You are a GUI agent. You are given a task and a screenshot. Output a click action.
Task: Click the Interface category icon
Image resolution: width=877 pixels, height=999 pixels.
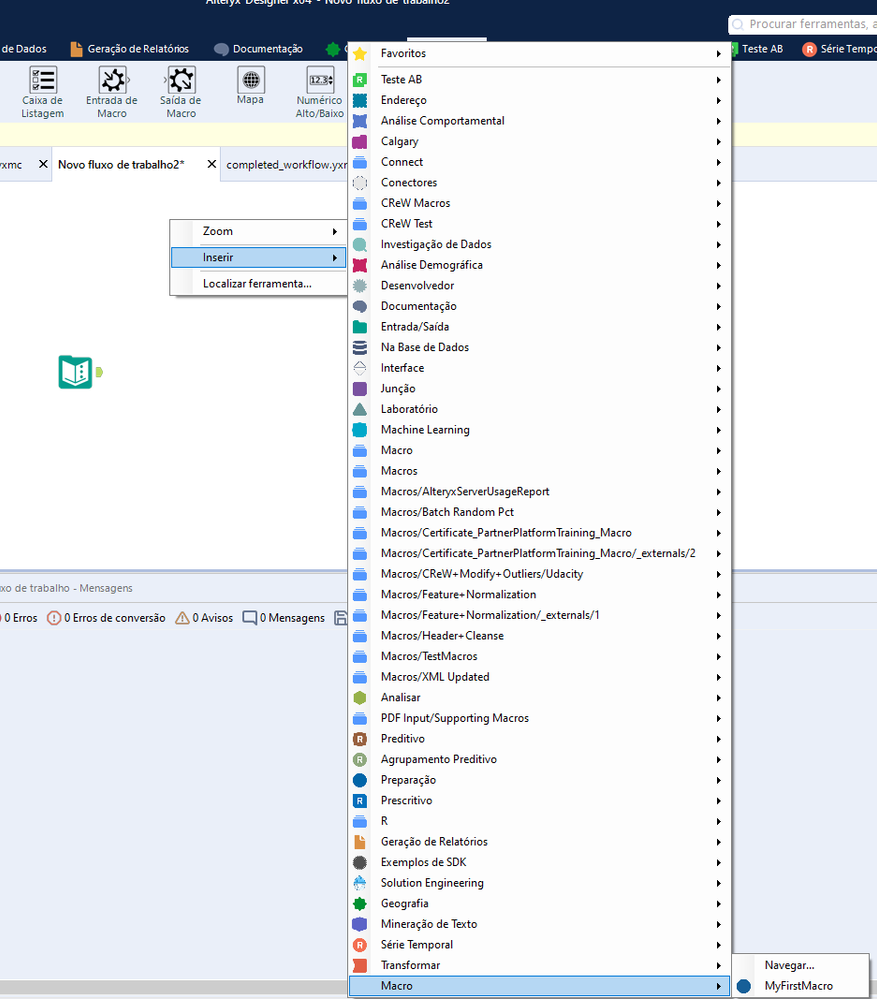pyautogui.click(x=360, y=368)
